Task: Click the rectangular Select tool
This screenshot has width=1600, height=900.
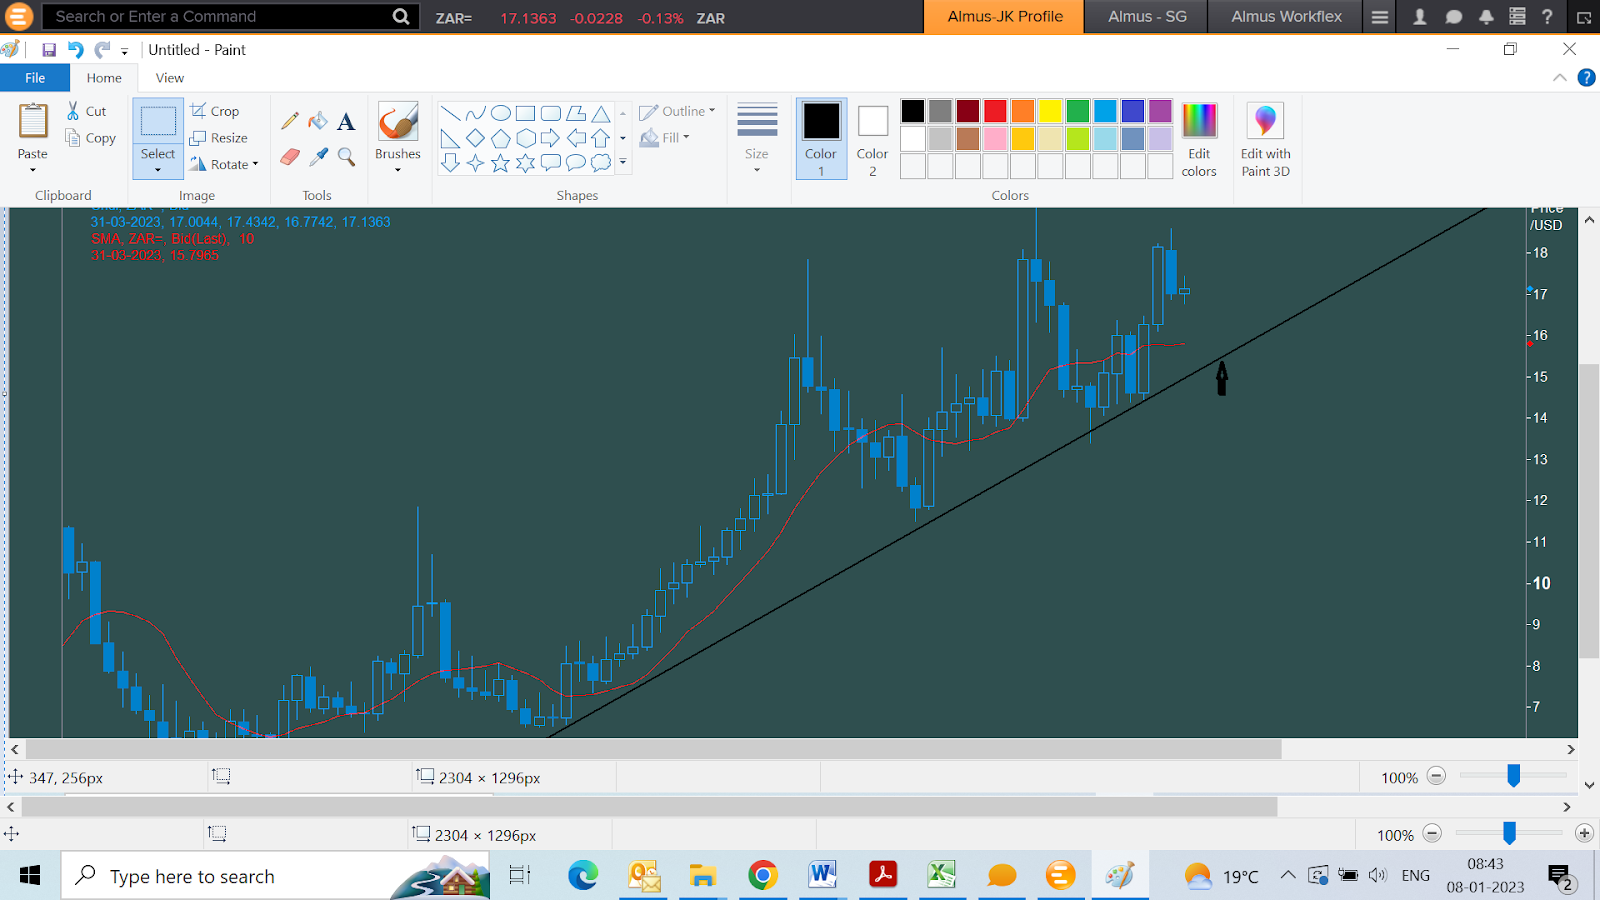Action: pyautogui.click(x=158, y=122)
